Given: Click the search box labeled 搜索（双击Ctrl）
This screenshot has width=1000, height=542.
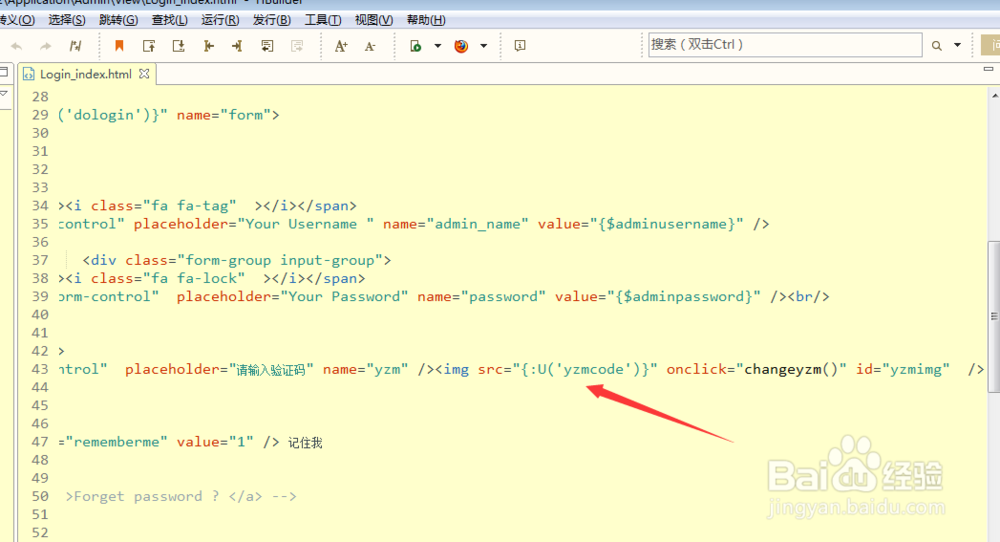Looking at the screenshot, I should 785,45.
